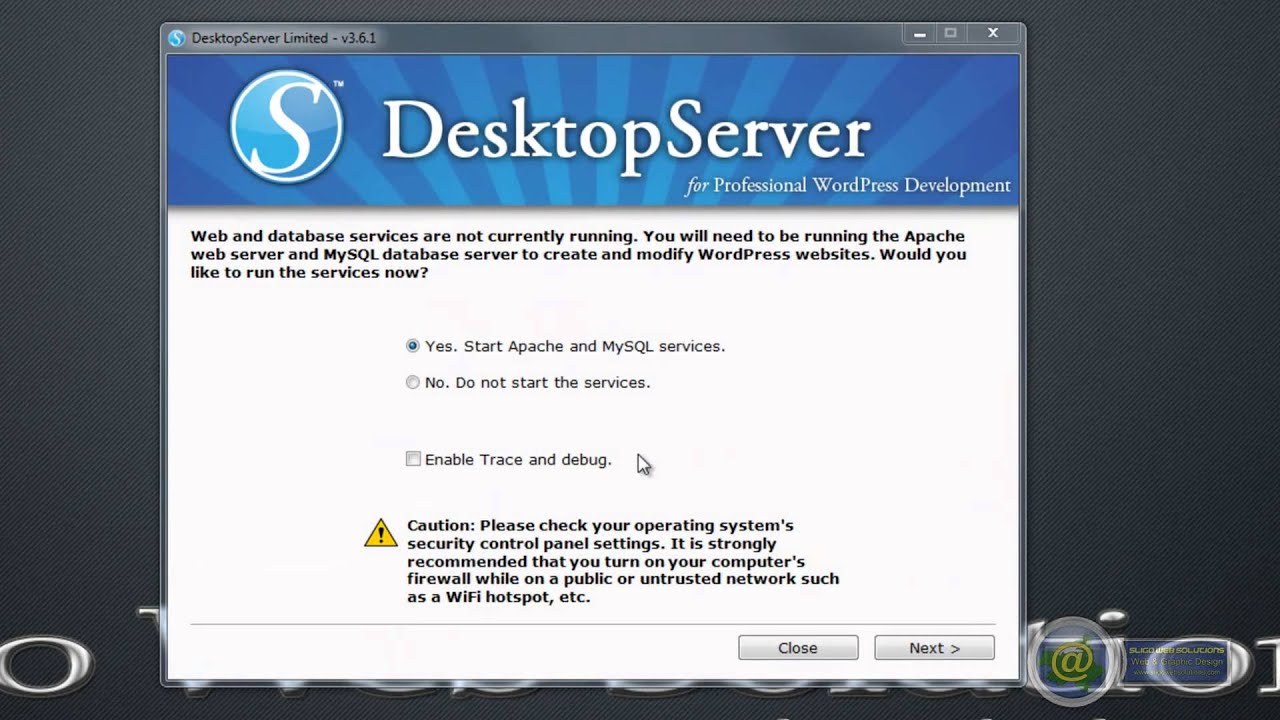Maximize the DesktopServer window

950,34
